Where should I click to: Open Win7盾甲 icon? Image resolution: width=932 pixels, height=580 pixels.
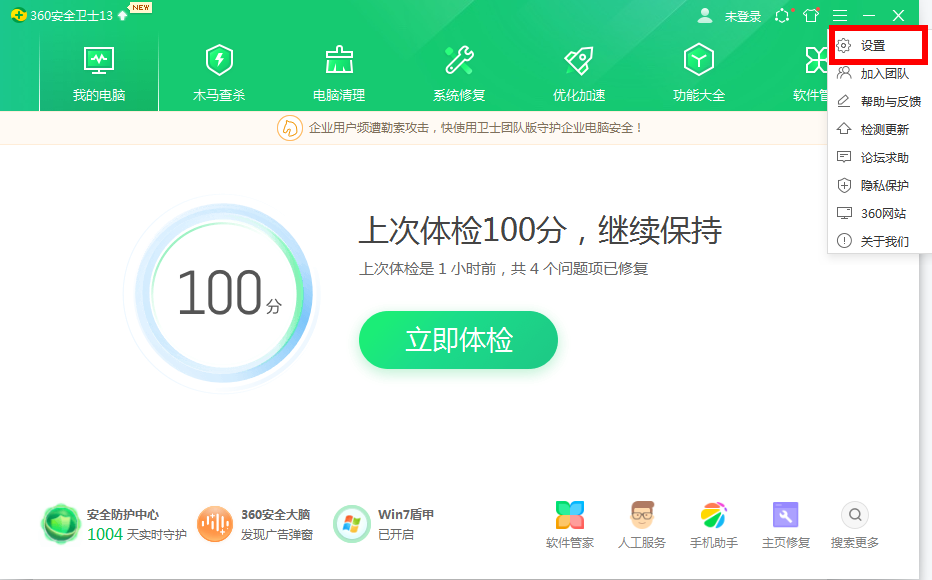(351, 524)
